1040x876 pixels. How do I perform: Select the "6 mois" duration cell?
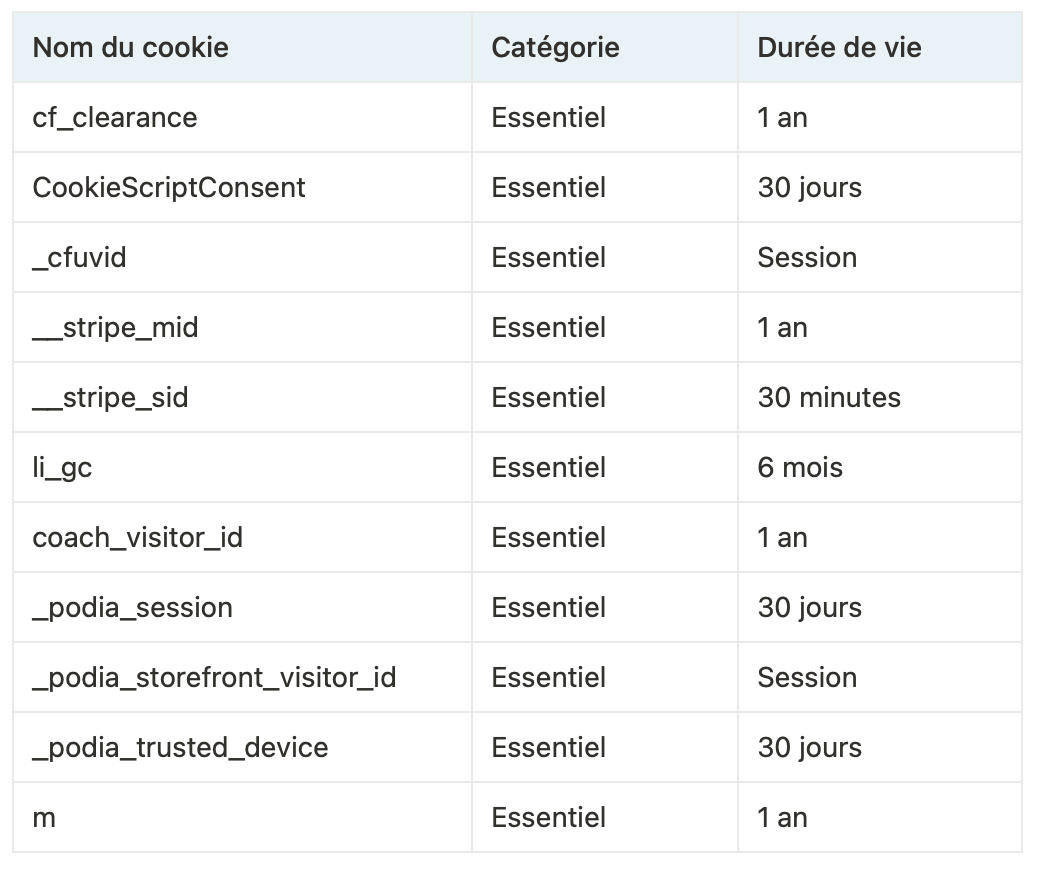click(800, 467)
